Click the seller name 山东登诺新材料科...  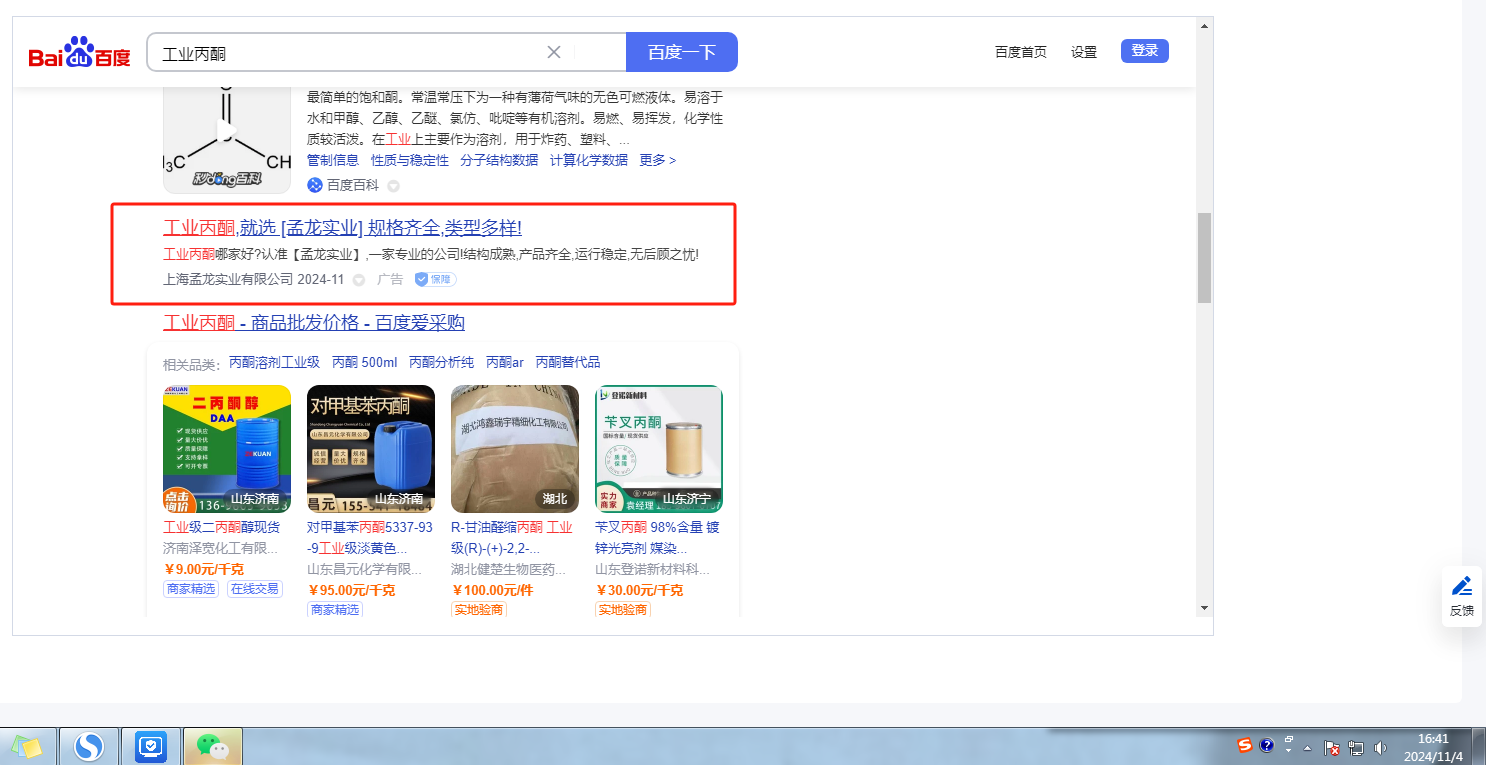pyautogui.click(x=653, y=569)
